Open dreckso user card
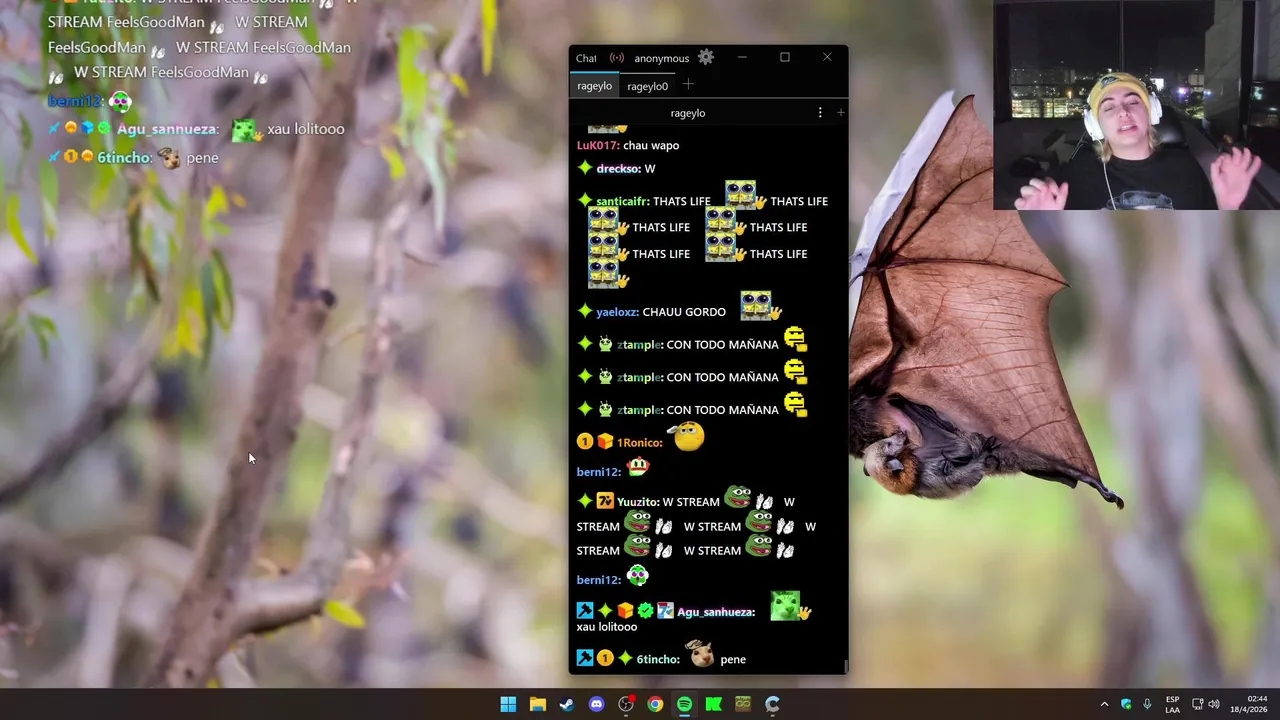Viewport: 1280px width, 720px height. pyautogui.click(x=618, y=169)
